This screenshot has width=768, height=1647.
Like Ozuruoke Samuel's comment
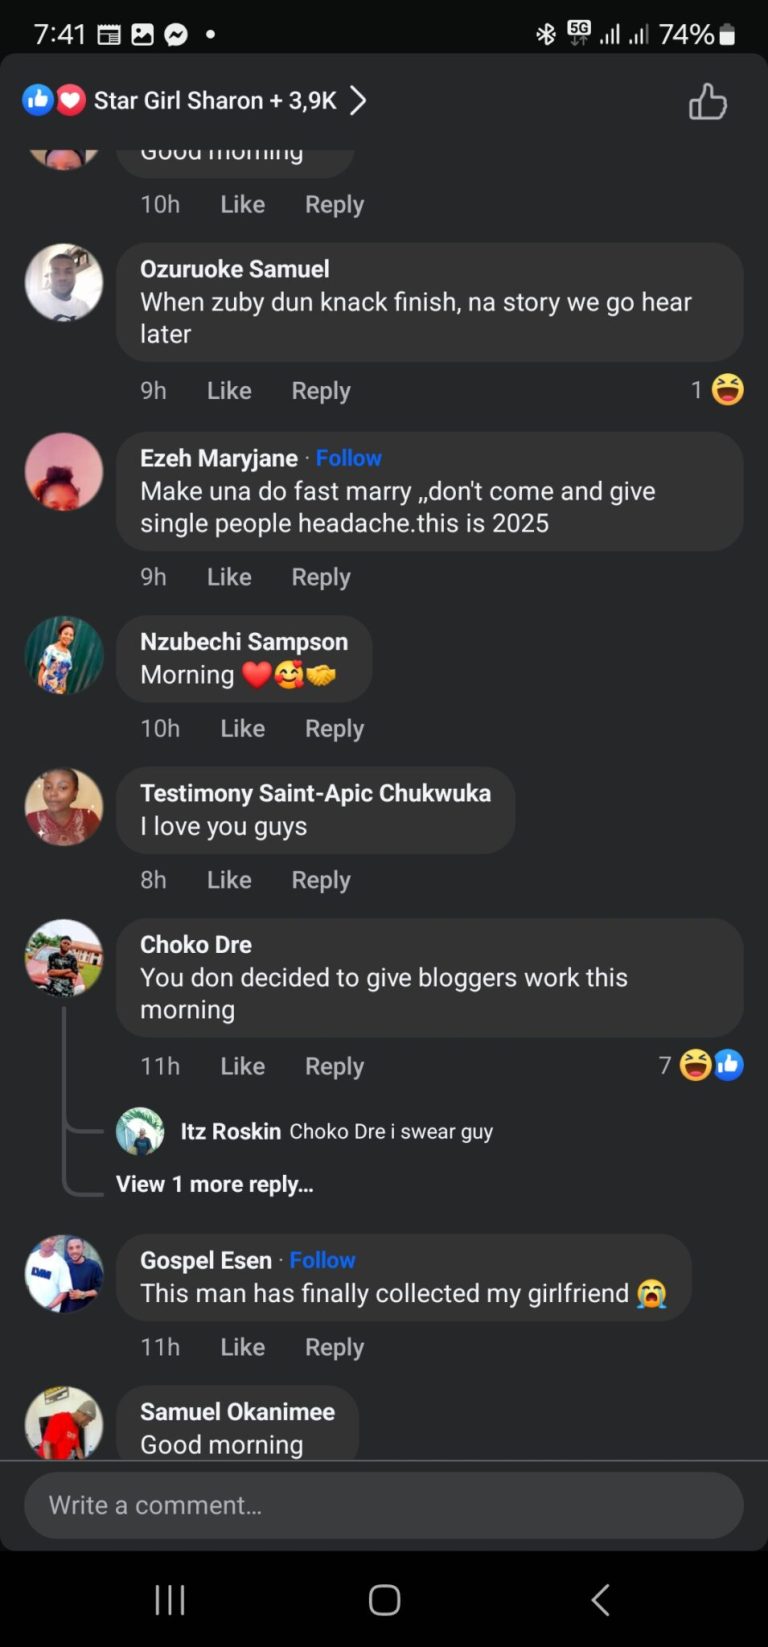point(229,390)
